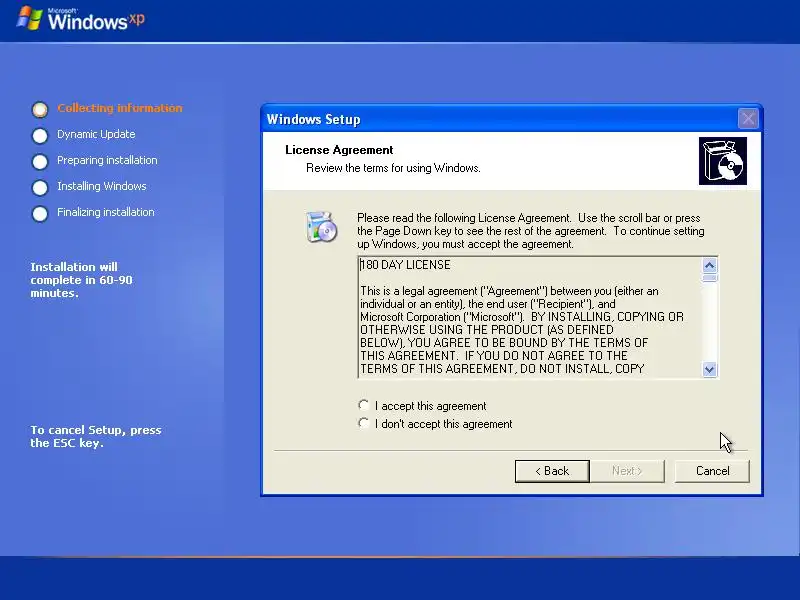Click inside the license agreement text box

[x=530, y=317]
